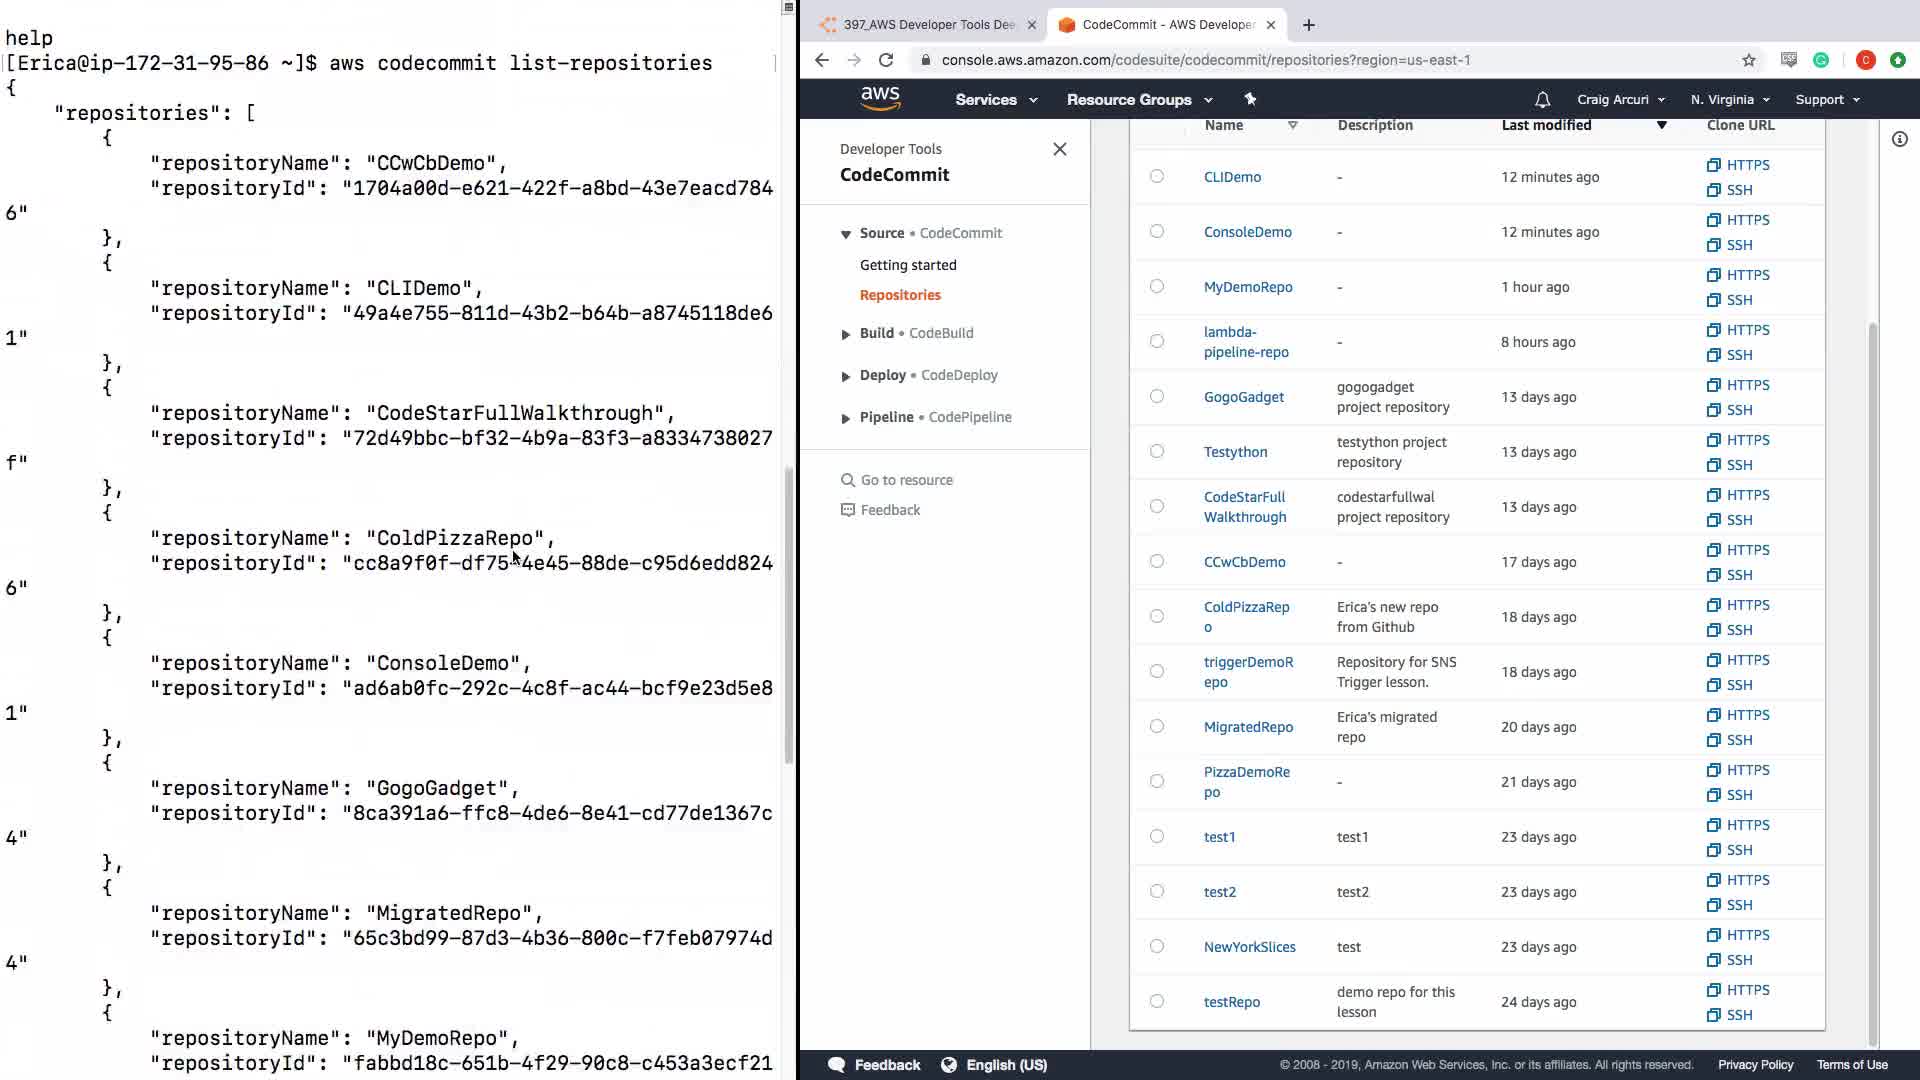Open the info panel icon at right
The height and width of the screenshot is (1080, 1920).
pyautogui.click(x=1899, y=139)
